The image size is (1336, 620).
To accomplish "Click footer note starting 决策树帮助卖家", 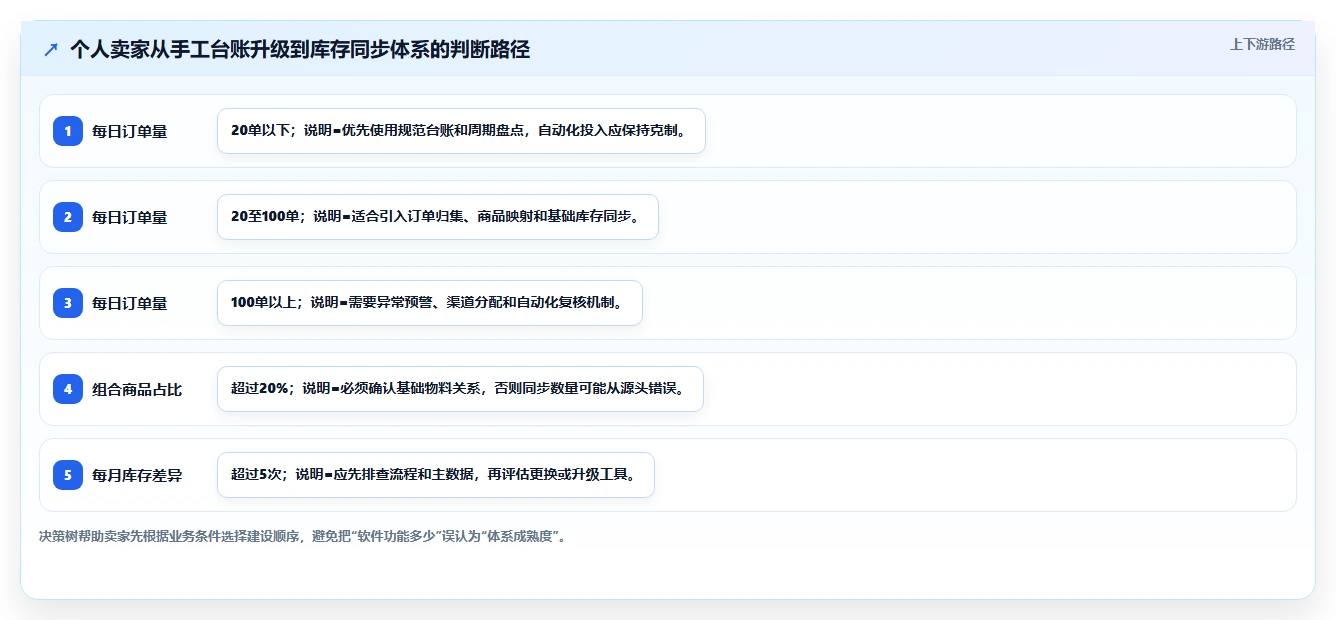I will [304, 536].
